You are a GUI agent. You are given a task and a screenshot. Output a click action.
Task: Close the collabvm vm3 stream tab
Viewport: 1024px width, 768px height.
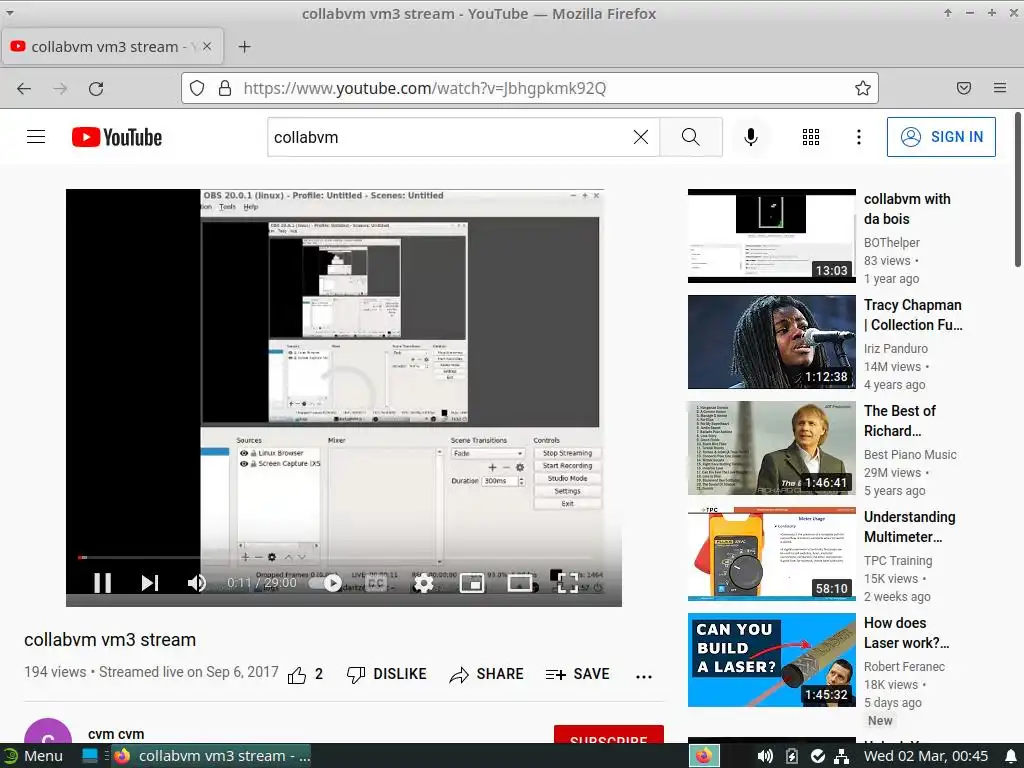(x=207, y=46)
